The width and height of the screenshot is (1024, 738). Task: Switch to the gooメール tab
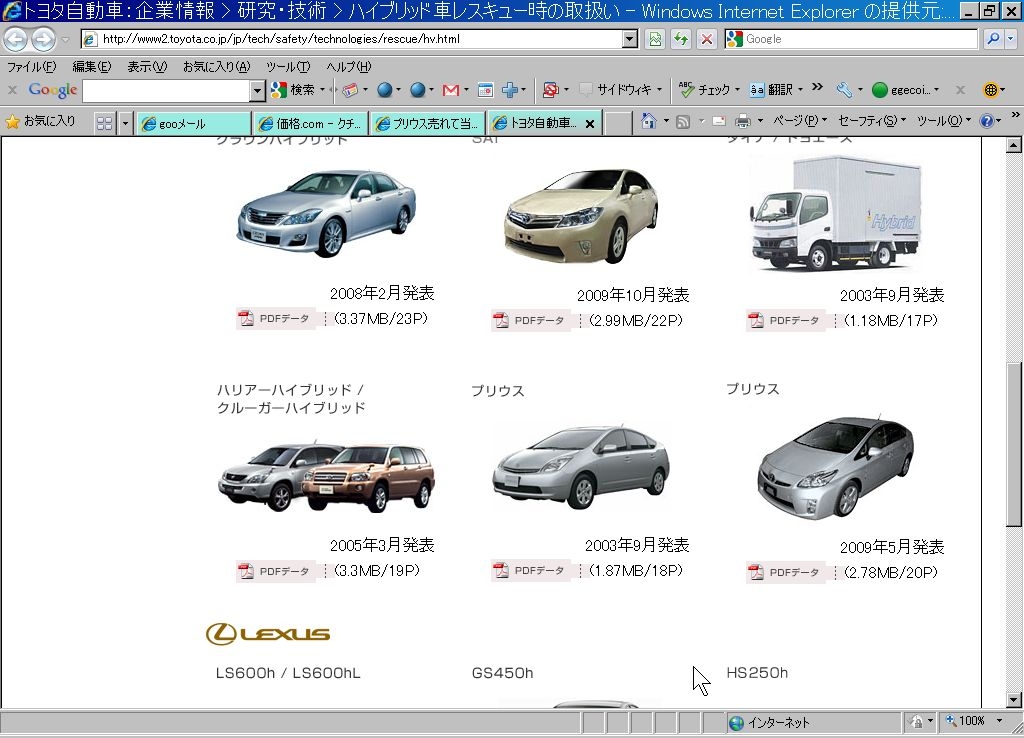click(194, 123)
